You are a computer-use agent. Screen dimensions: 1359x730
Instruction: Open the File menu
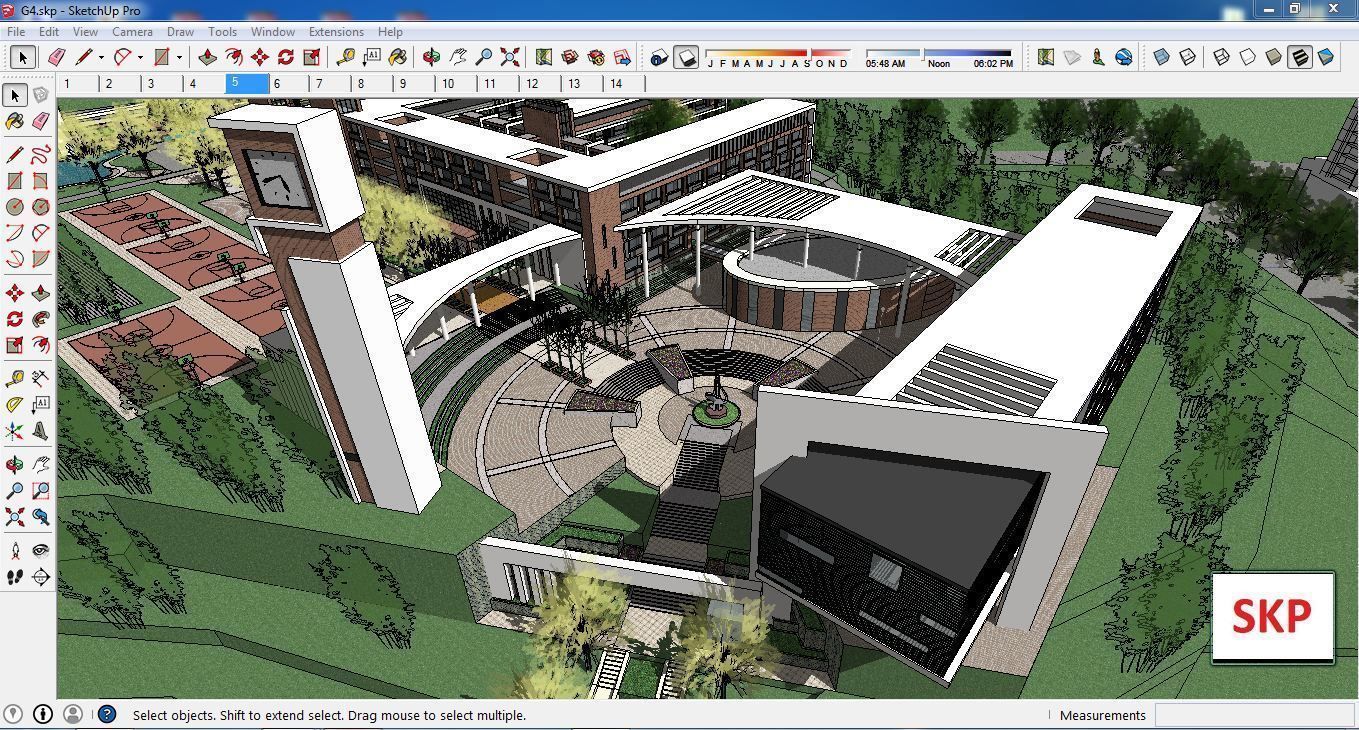point(16,31)
